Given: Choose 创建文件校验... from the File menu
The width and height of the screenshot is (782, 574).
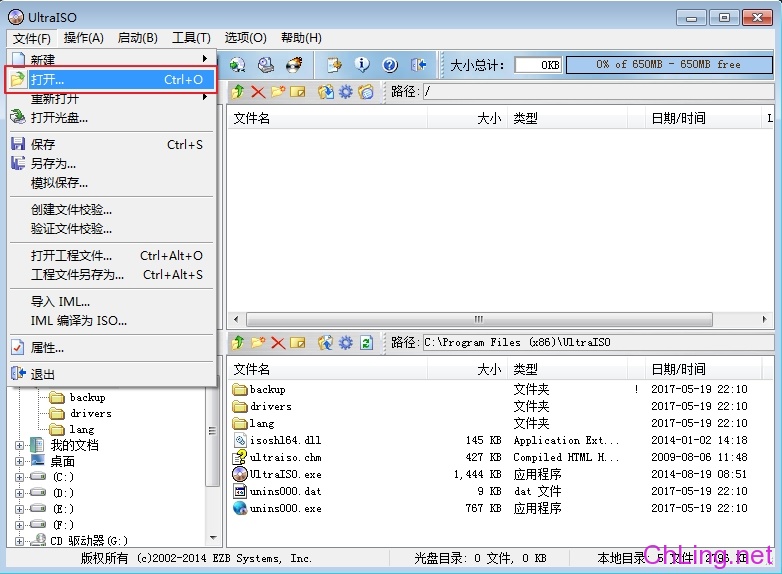Looking at the screenshot, I should tap(112, 209).
